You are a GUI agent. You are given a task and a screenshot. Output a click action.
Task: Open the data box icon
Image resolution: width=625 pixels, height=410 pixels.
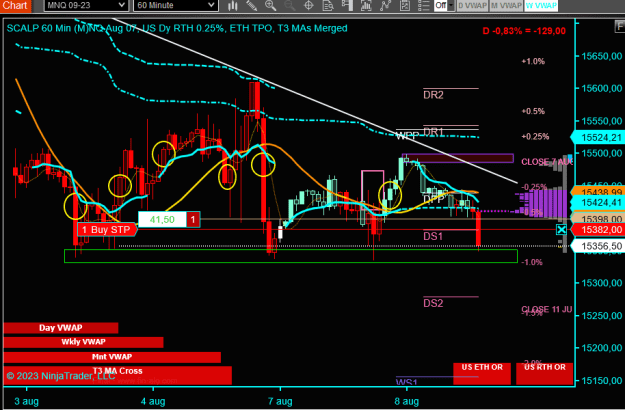(x=328, y=6)
